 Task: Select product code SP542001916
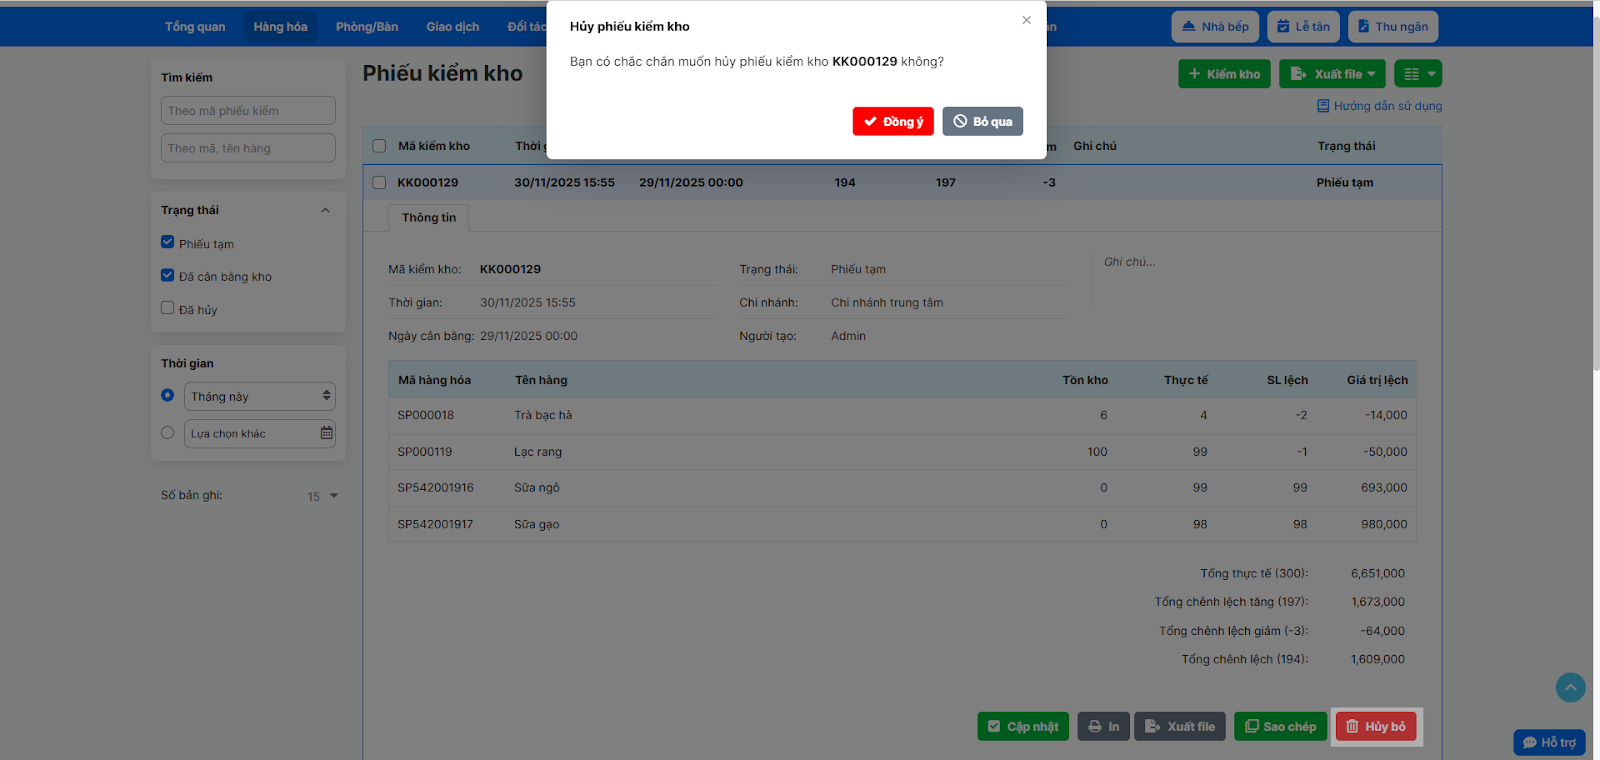click(x=436, y=488)
